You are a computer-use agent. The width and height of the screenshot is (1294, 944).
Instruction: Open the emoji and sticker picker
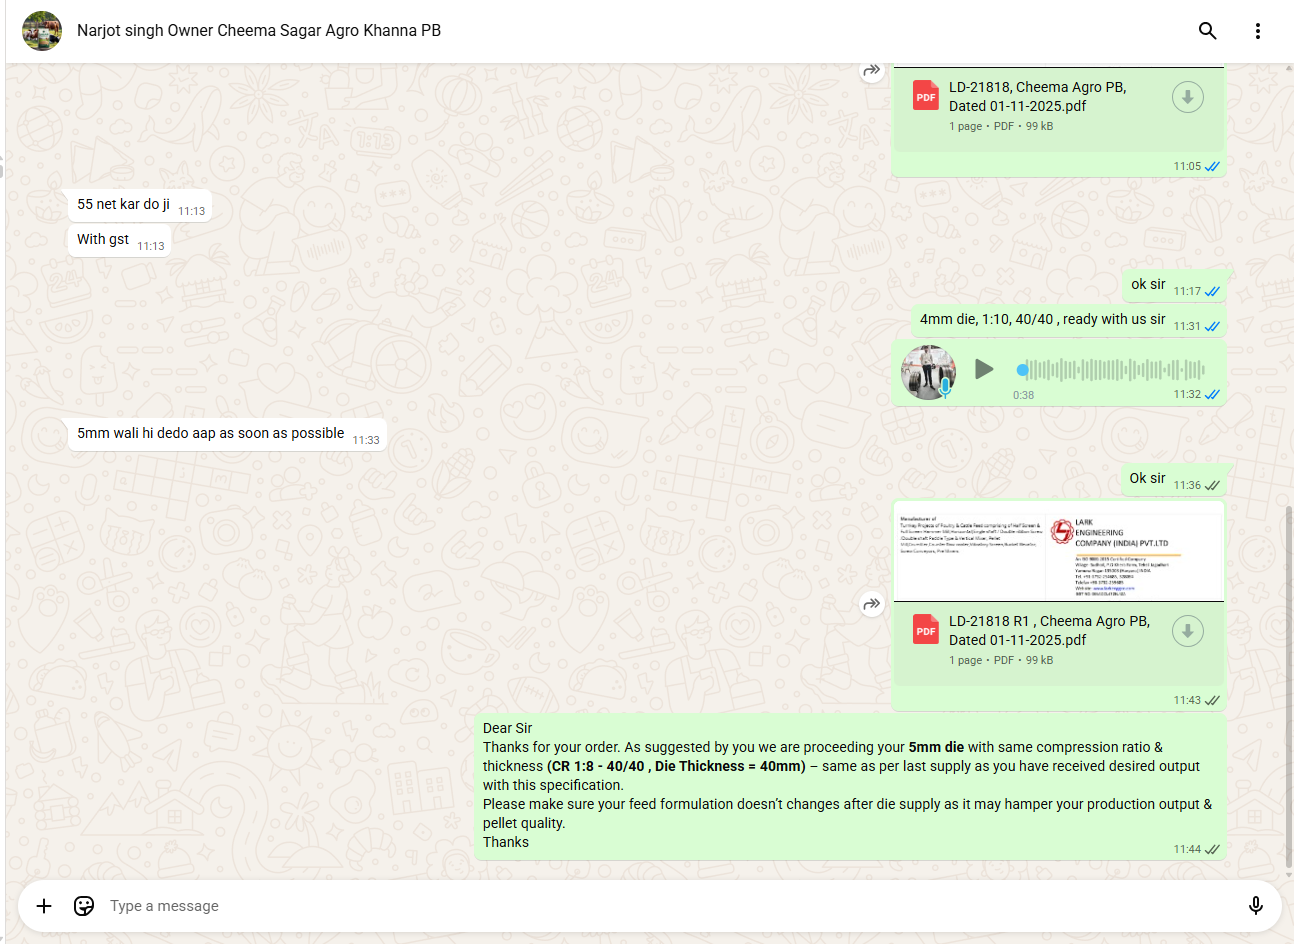tap(84, 906)
